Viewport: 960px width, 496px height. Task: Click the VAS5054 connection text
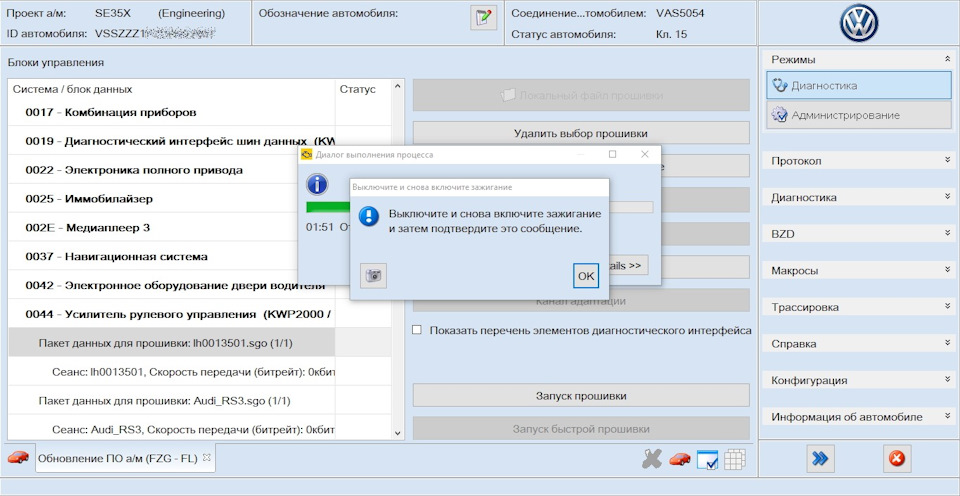680,13
